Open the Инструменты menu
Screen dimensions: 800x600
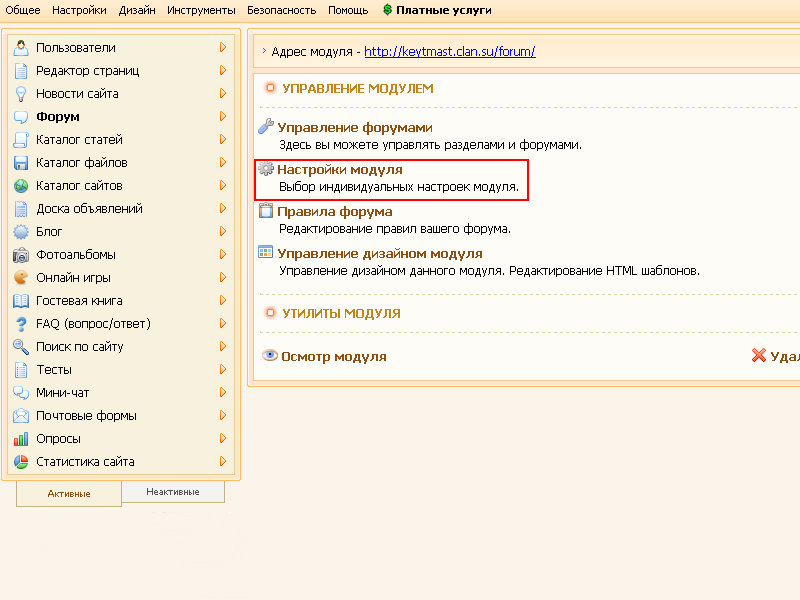202,10
